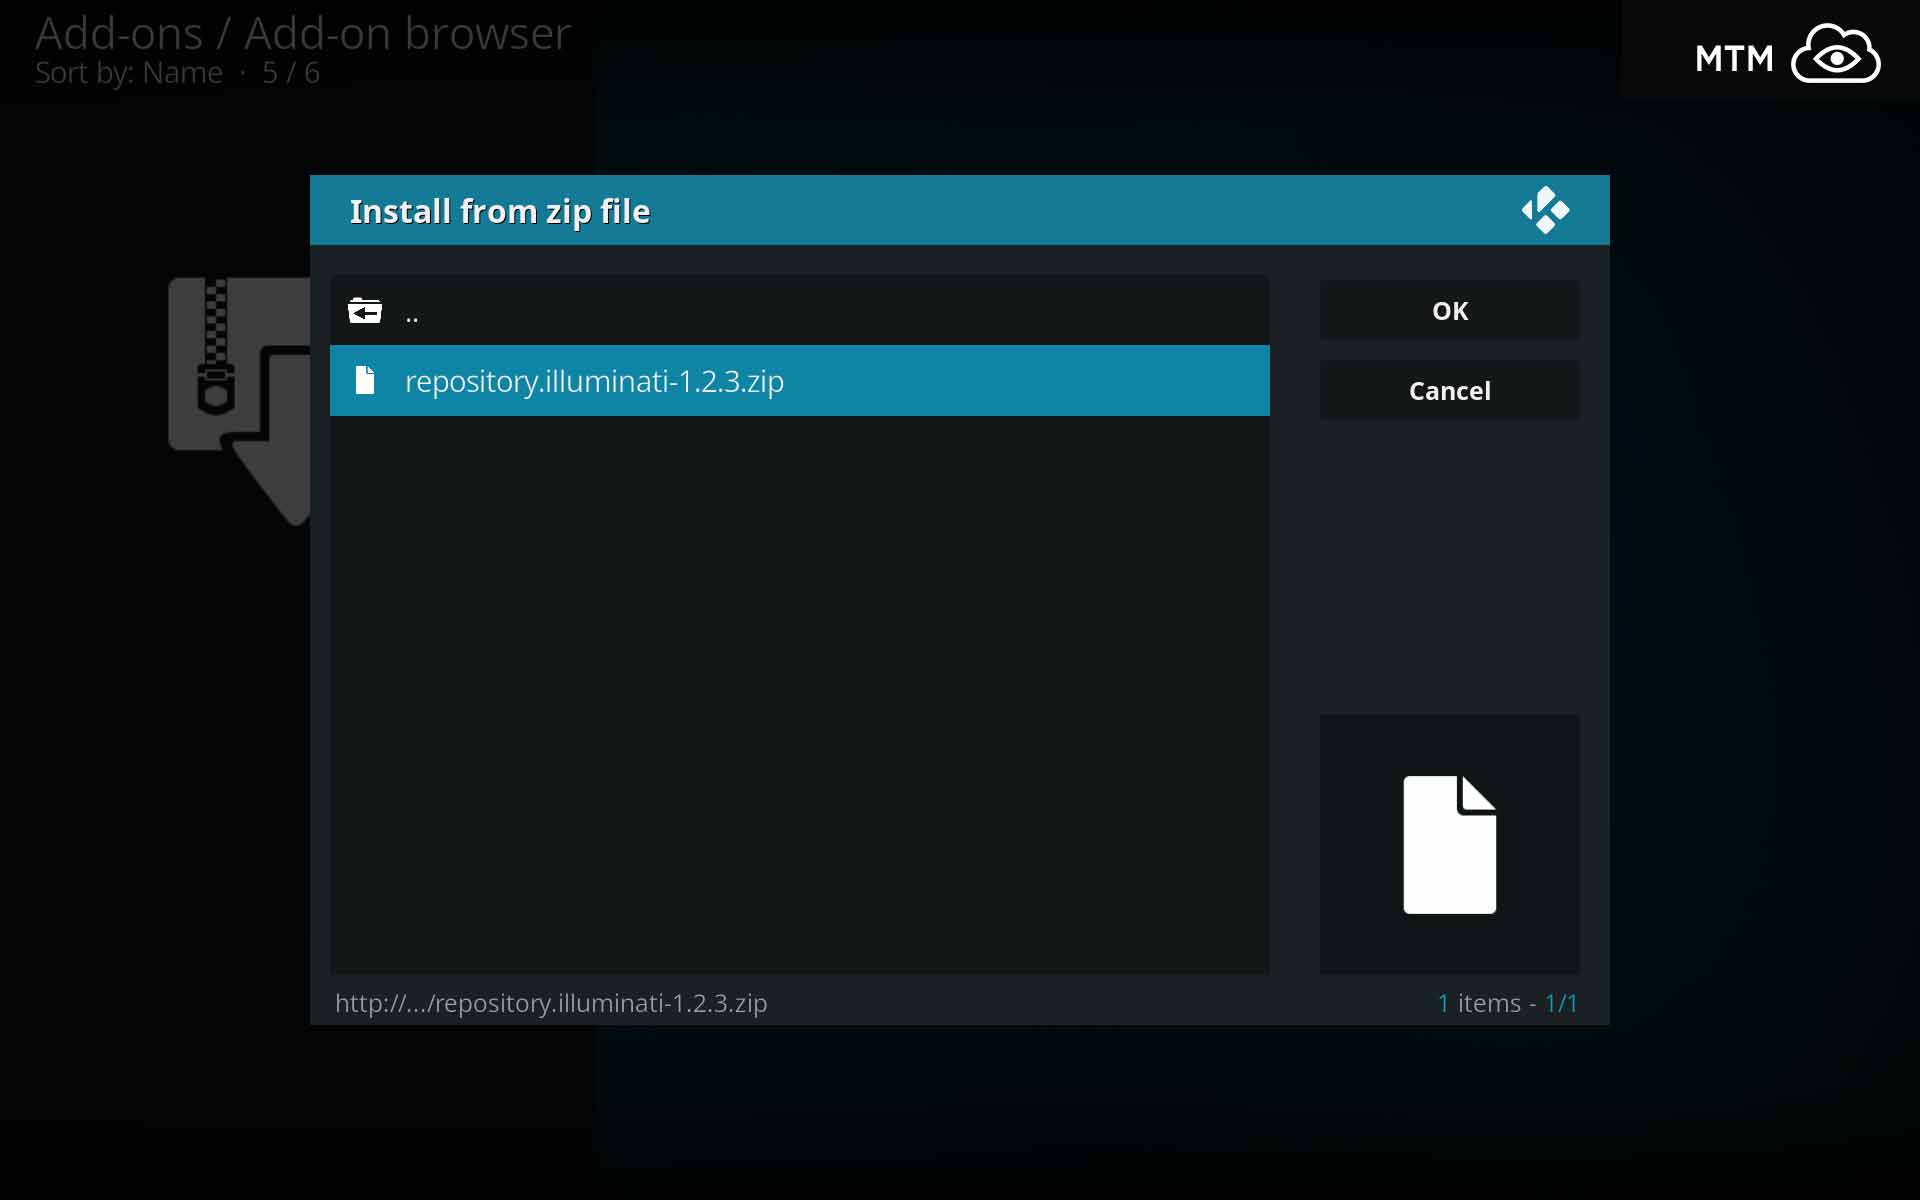Click the 'Sort by: Name' label
Viewport: 1920px width, 1200px height.
point(129,73)
